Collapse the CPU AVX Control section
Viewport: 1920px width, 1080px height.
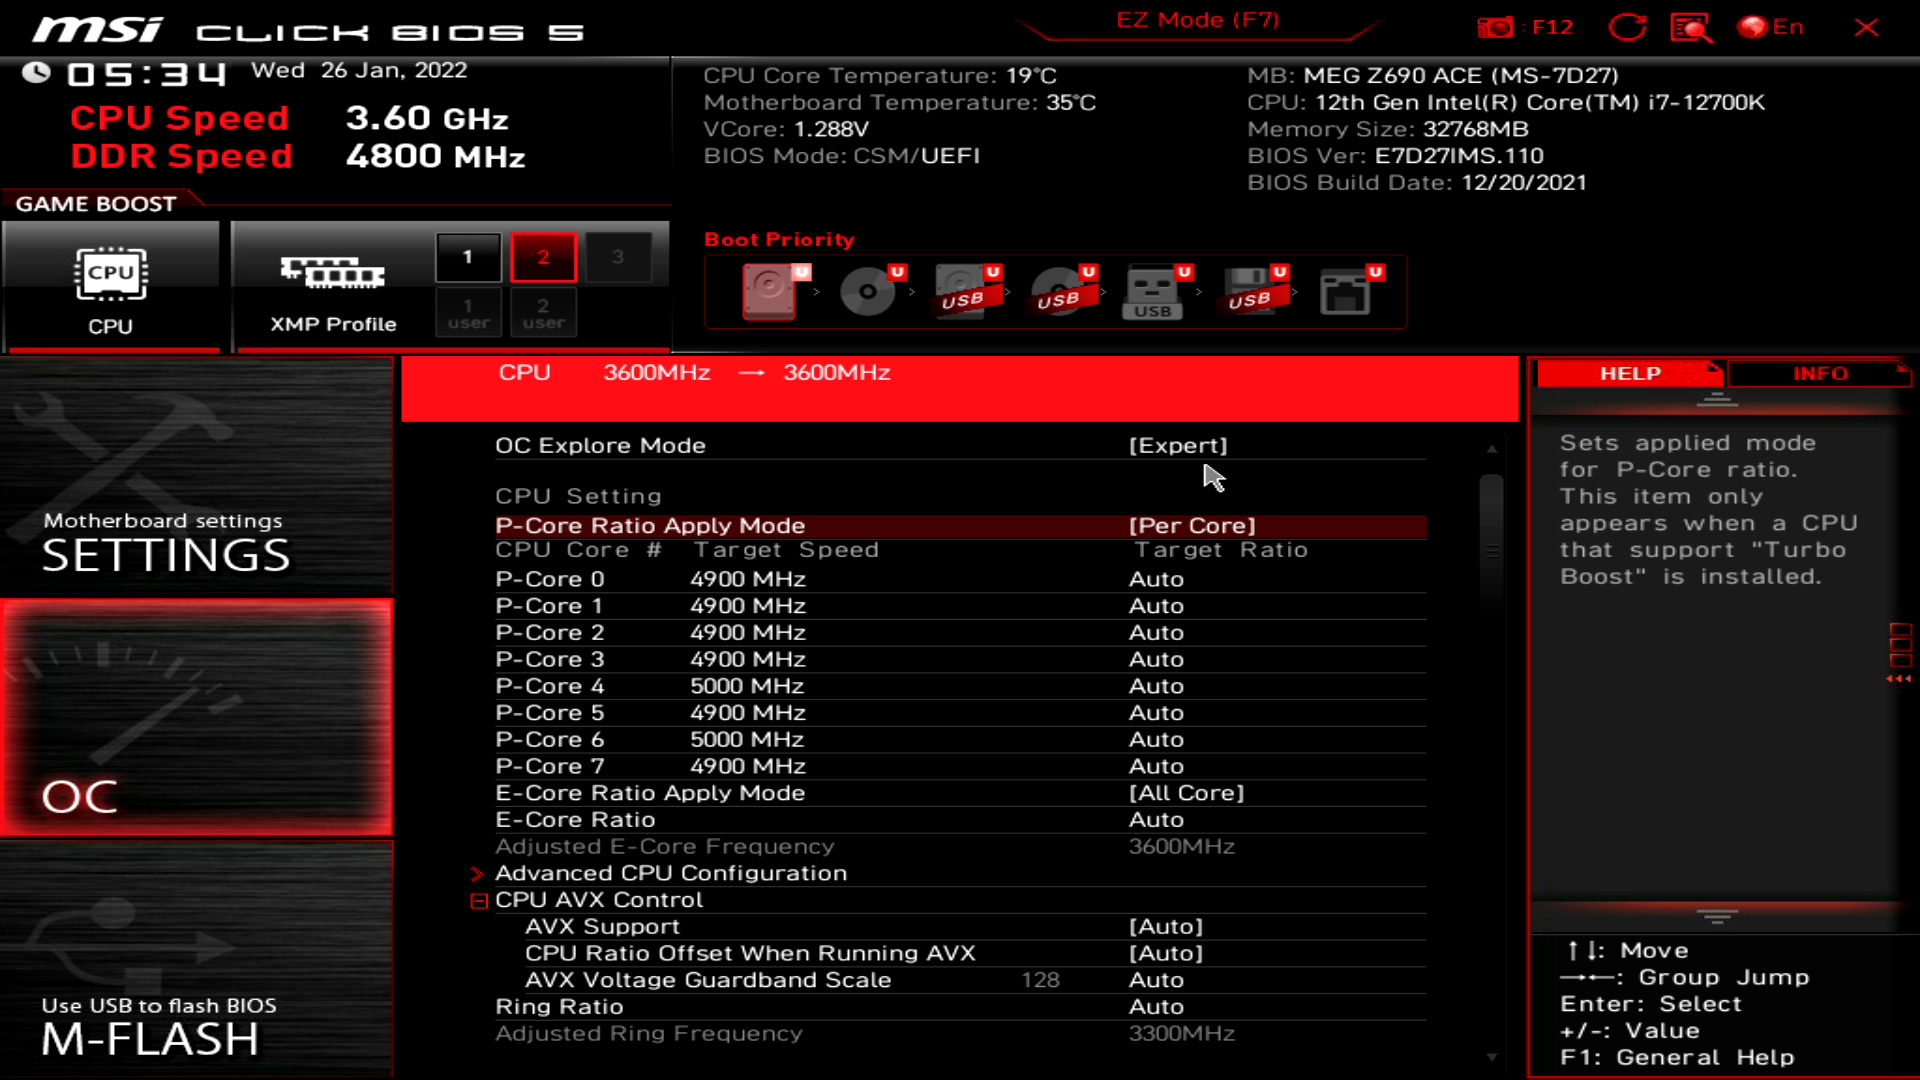click(x=478, y=899)
